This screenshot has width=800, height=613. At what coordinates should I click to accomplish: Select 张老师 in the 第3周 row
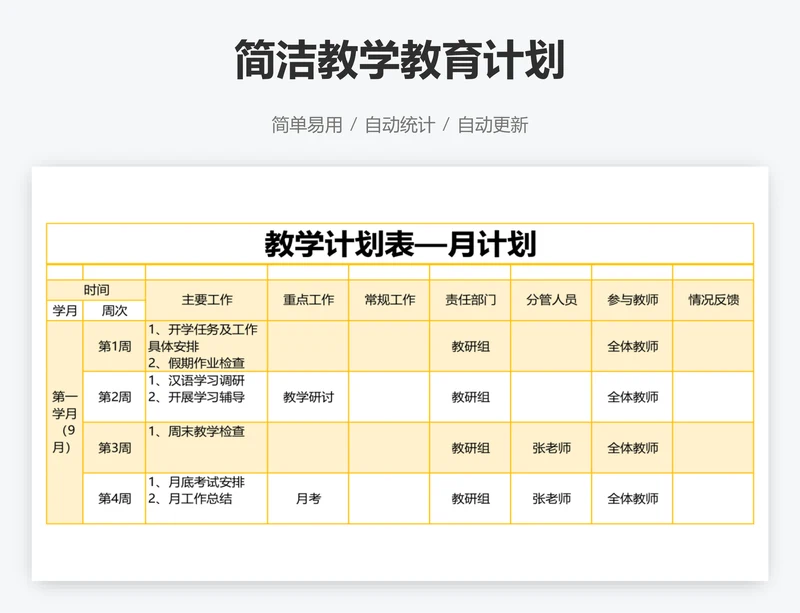click(552, 448)
